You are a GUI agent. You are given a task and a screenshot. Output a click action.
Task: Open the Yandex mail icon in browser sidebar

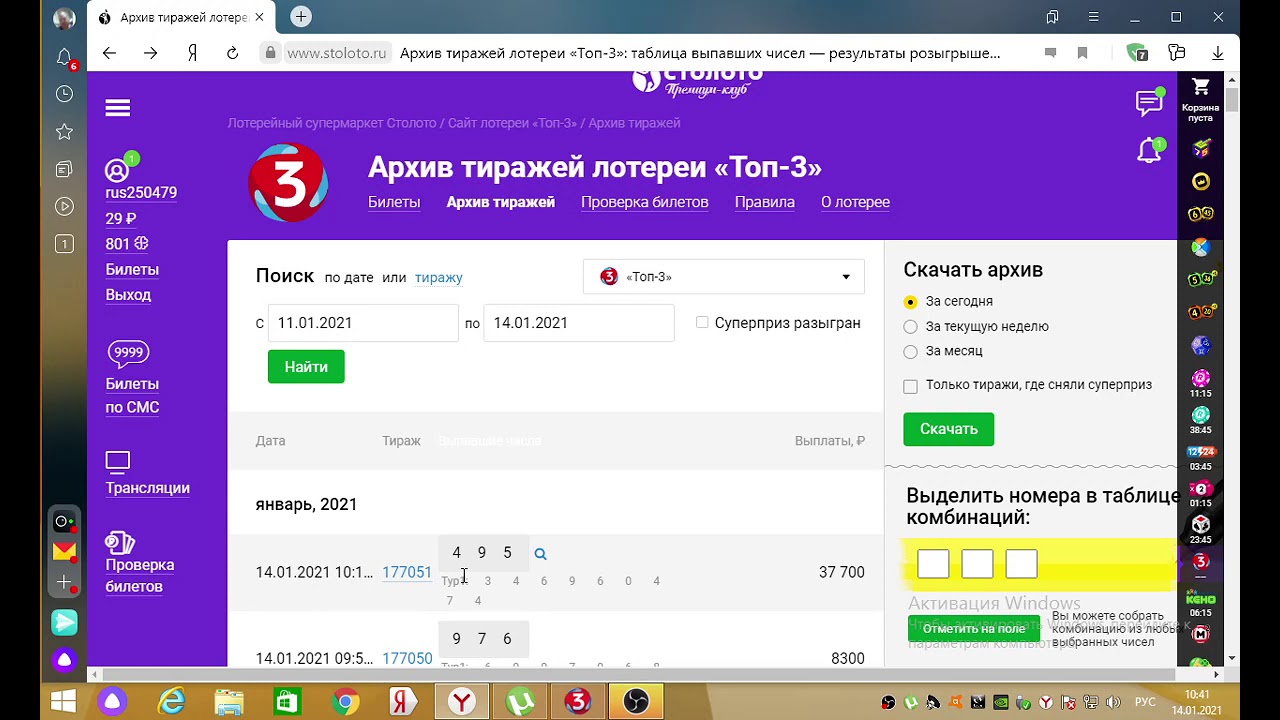point(64,551)
